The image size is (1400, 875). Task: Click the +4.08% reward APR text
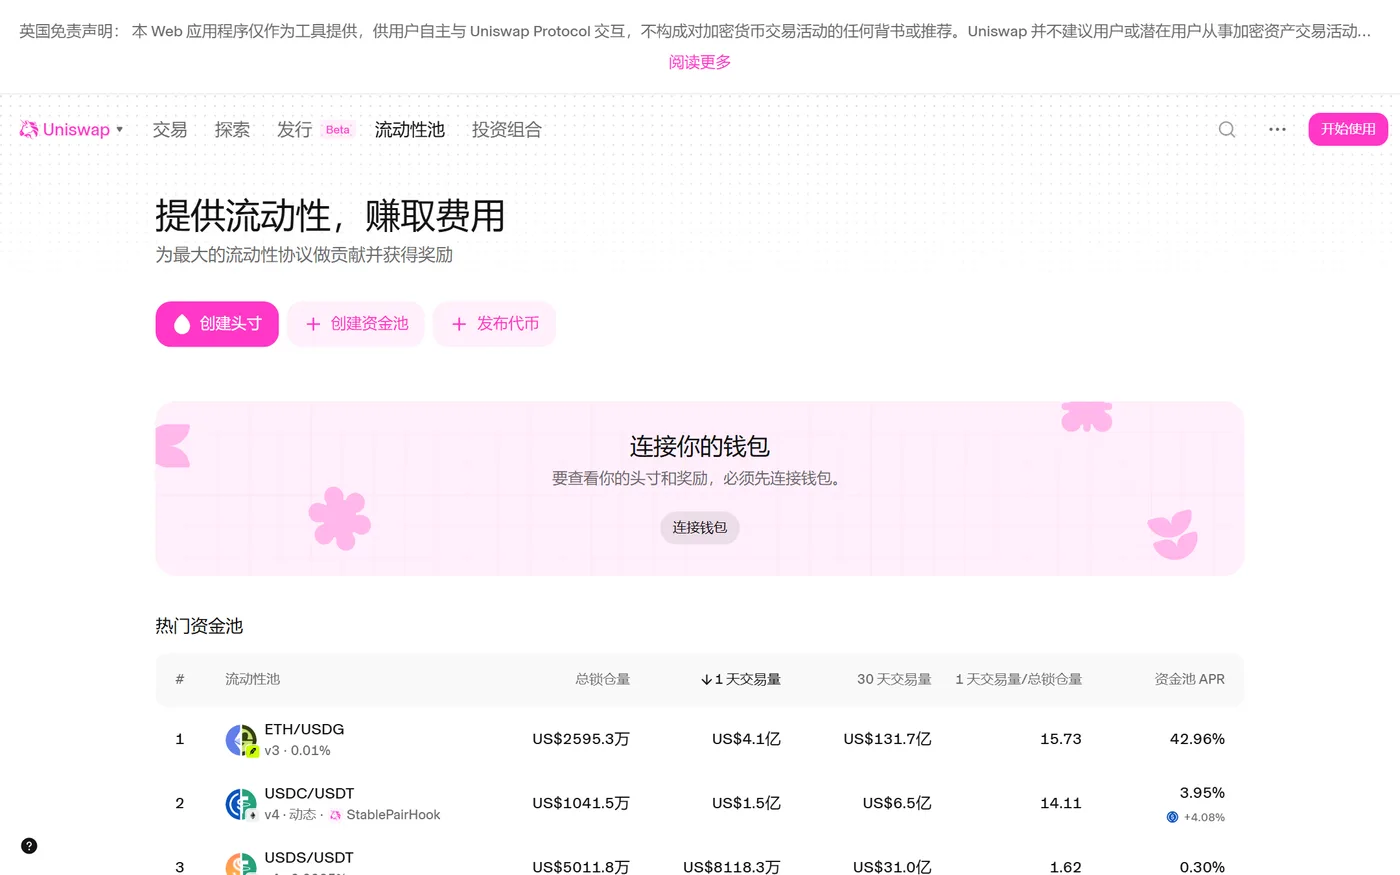(1204, 817)
